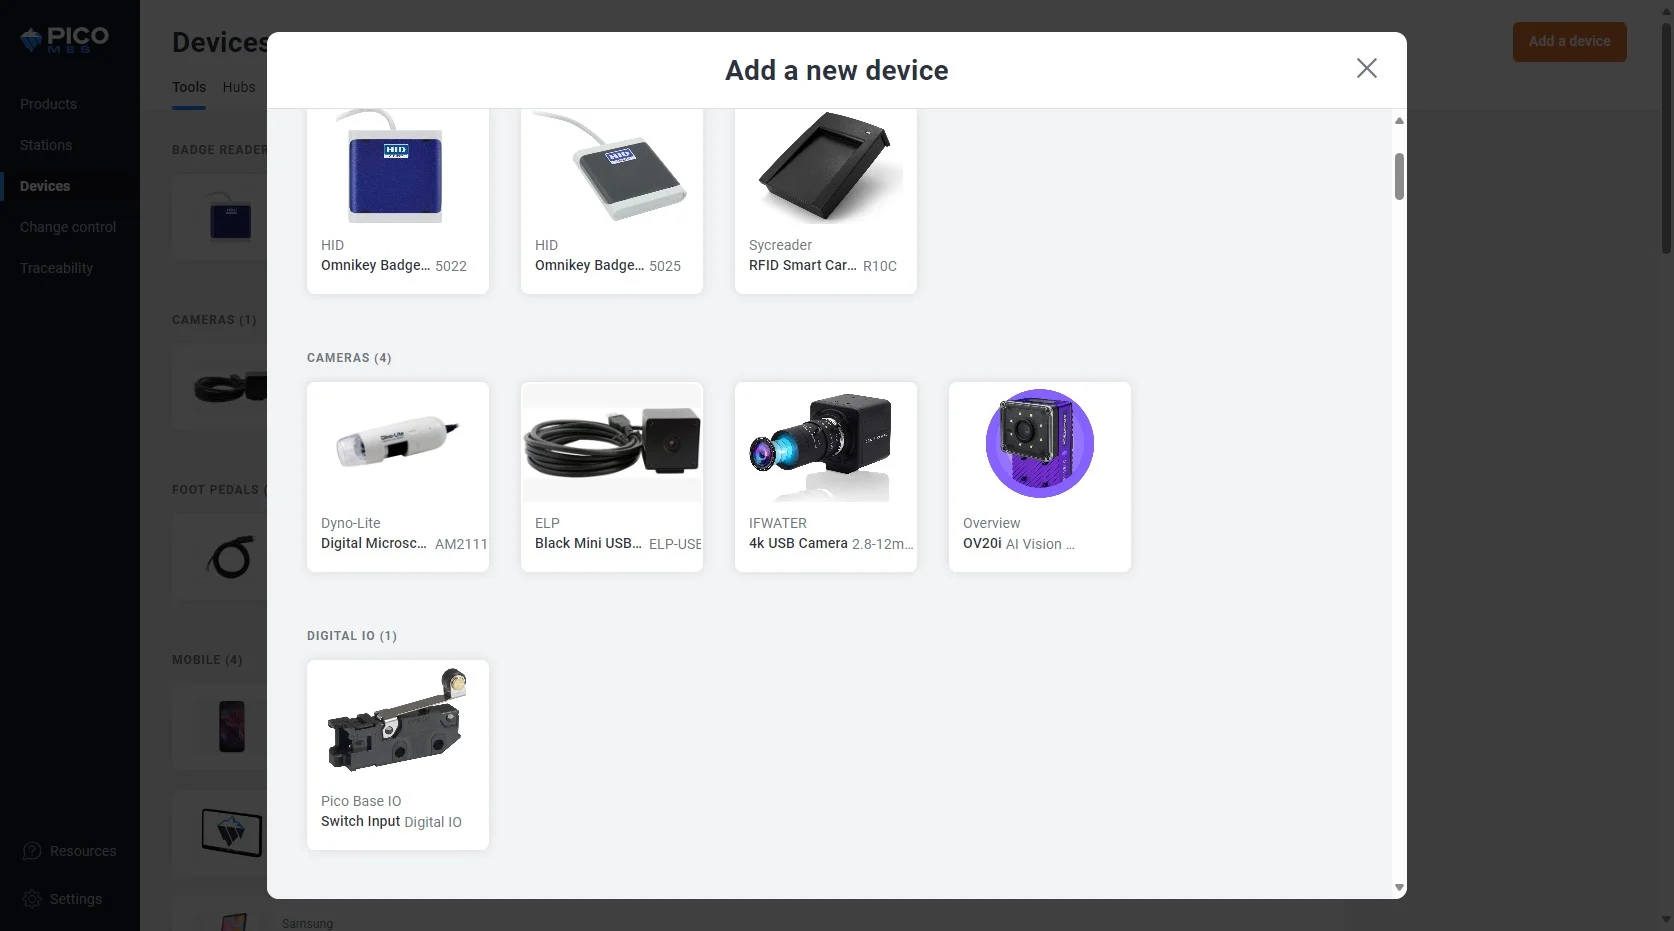This screenshot has width=1674, height=931.
Task: Open Settings gear icon in sidebar
Action: 32,899
